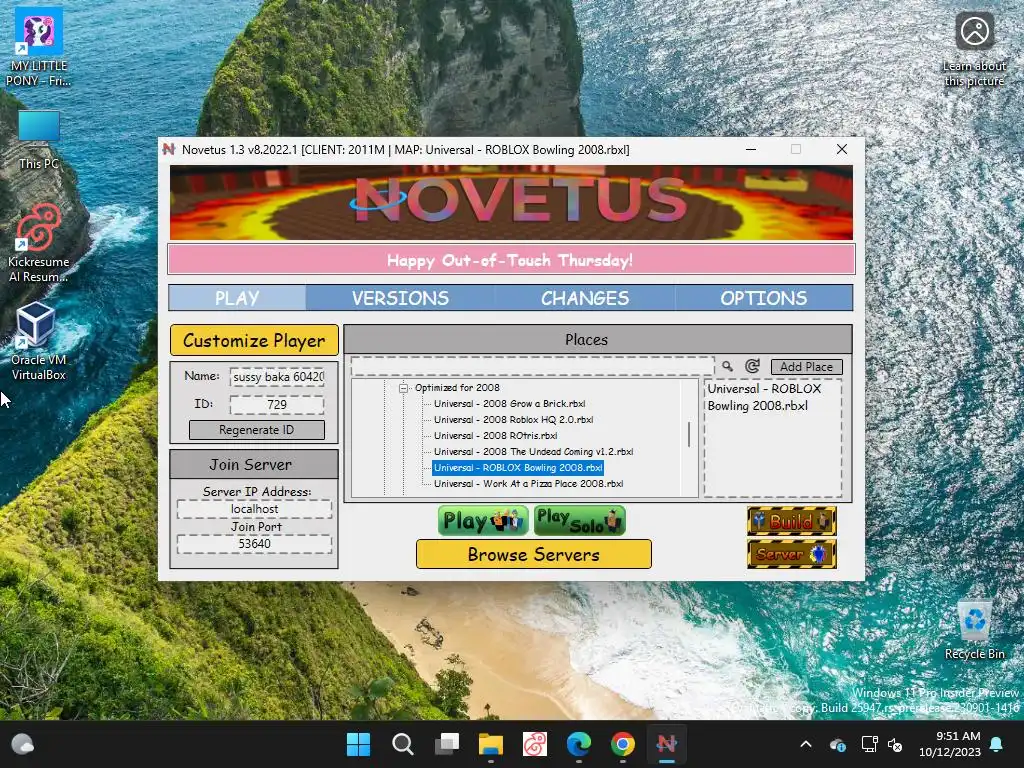Image resolution: width=1024 pixels, height=768 pixels.
Task: Select the This PC desktop icon
Action: [39, 140]
